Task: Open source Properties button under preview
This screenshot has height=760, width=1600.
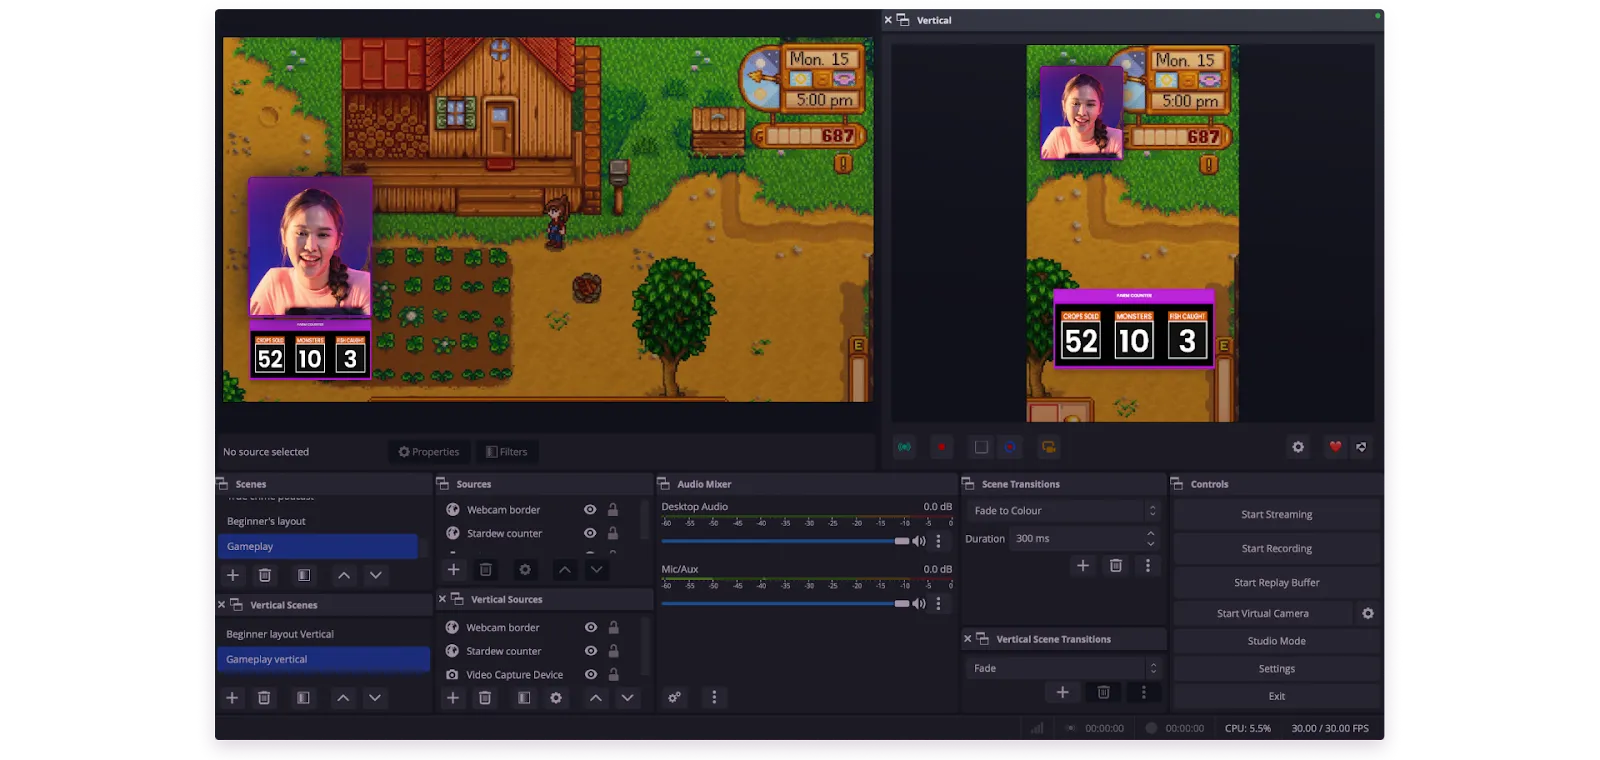Action: [x=429, y=452]
